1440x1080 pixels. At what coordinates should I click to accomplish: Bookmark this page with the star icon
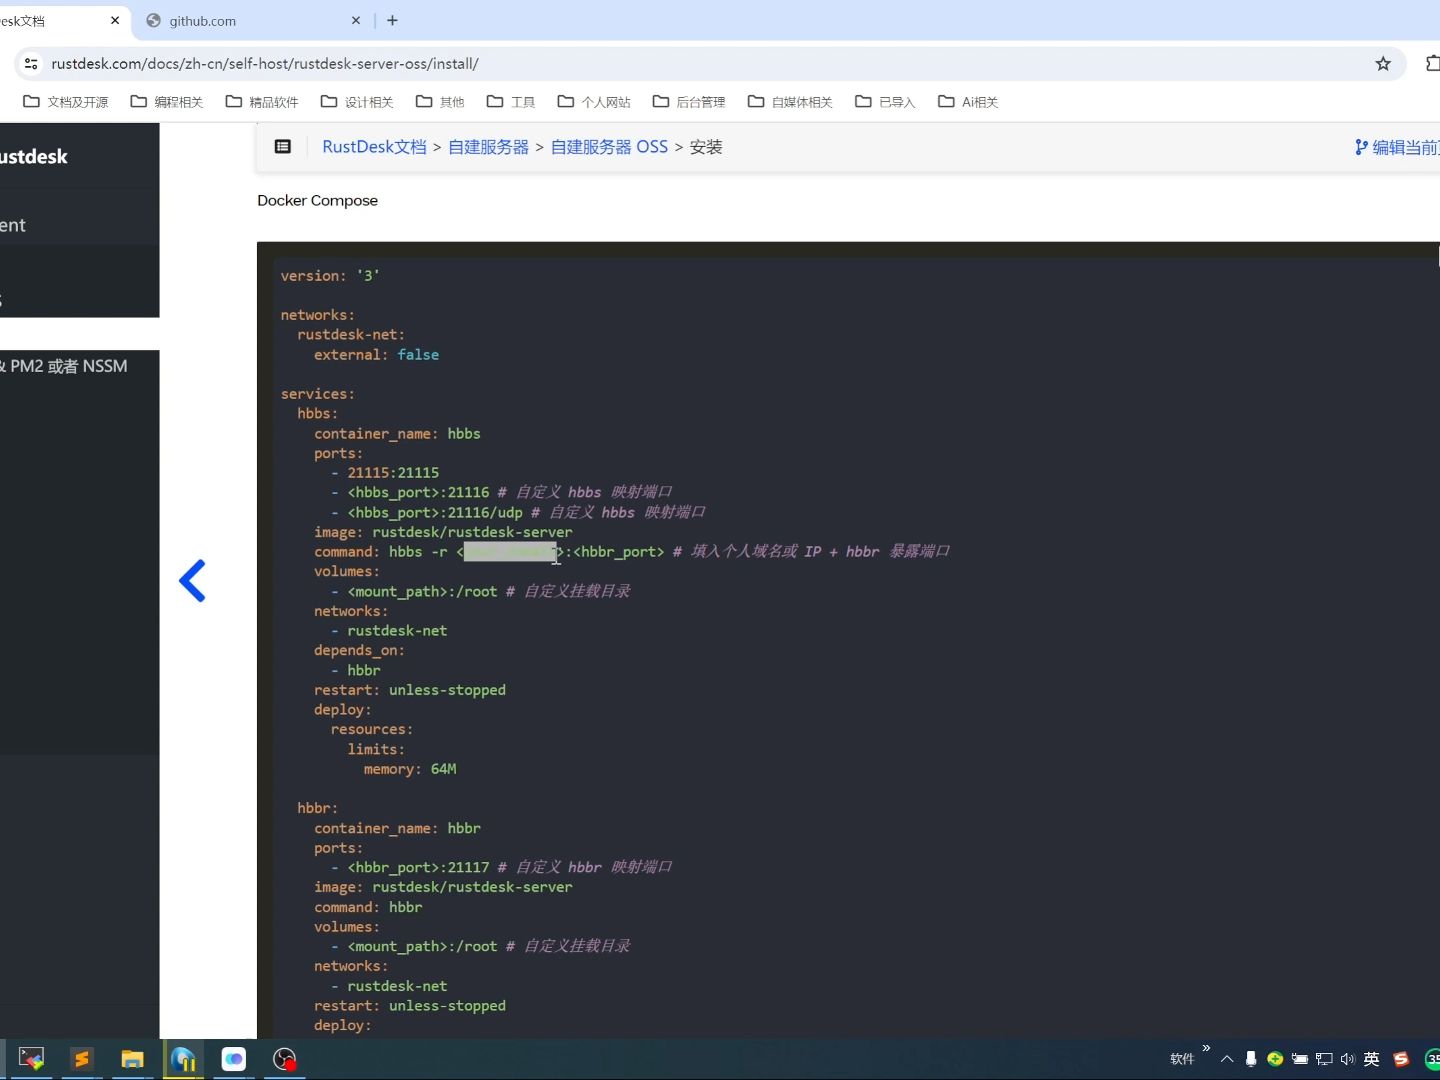[x=1383, y=63]
